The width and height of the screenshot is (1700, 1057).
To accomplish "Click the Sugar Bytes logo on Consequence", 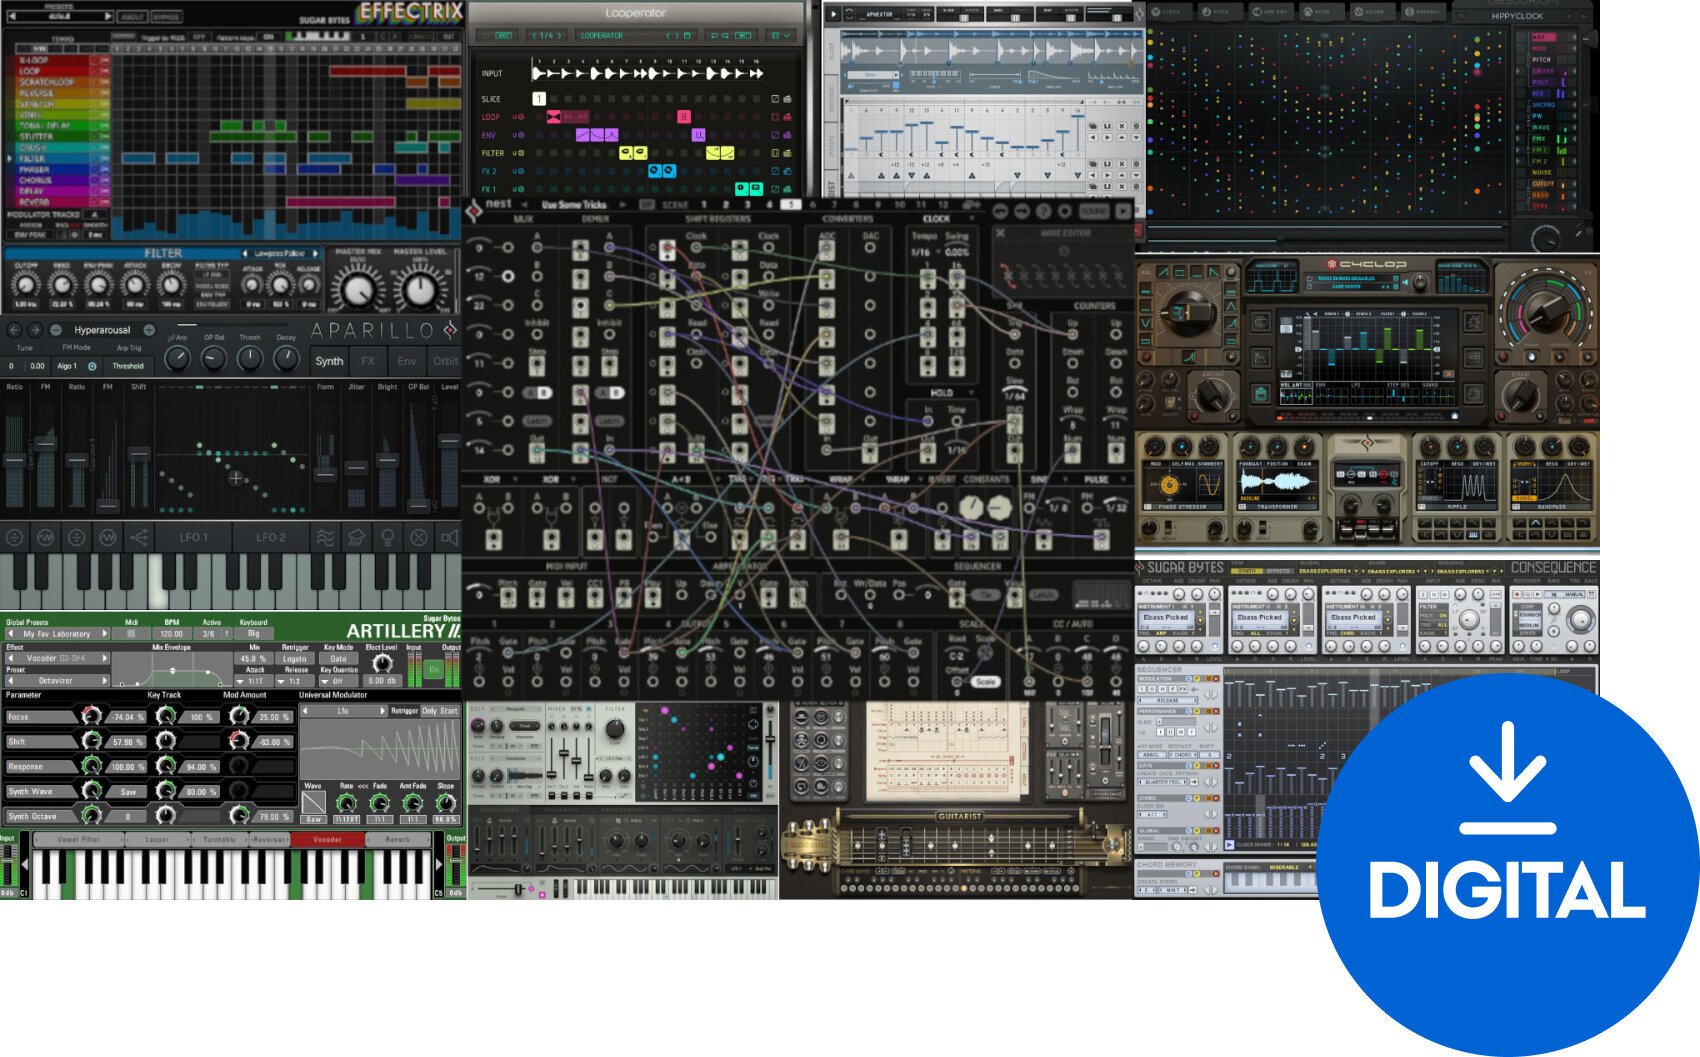I will click(1185, 566).
